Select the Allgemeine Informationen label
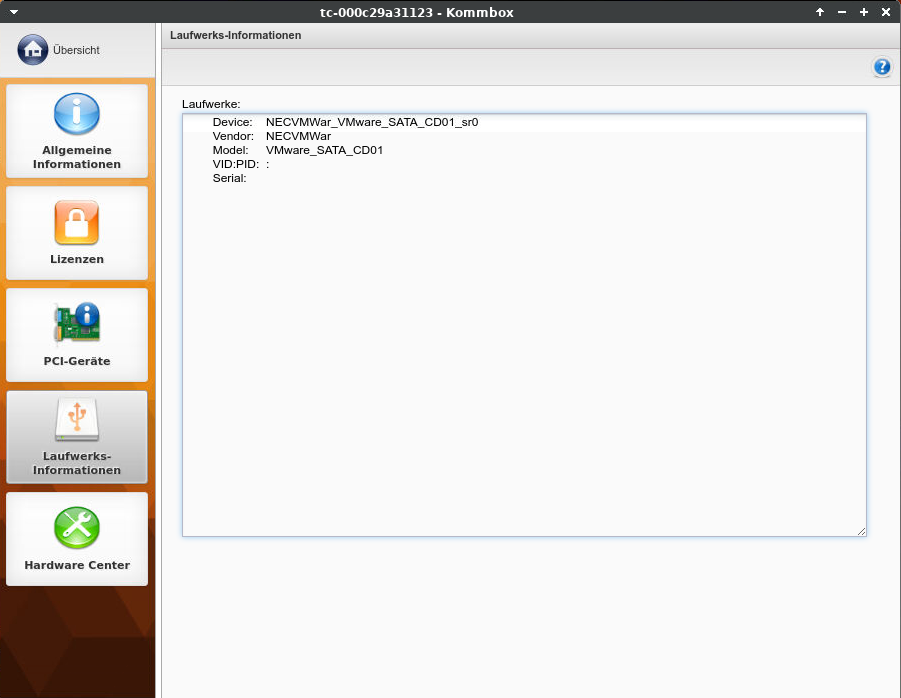 tap(77, 157)
